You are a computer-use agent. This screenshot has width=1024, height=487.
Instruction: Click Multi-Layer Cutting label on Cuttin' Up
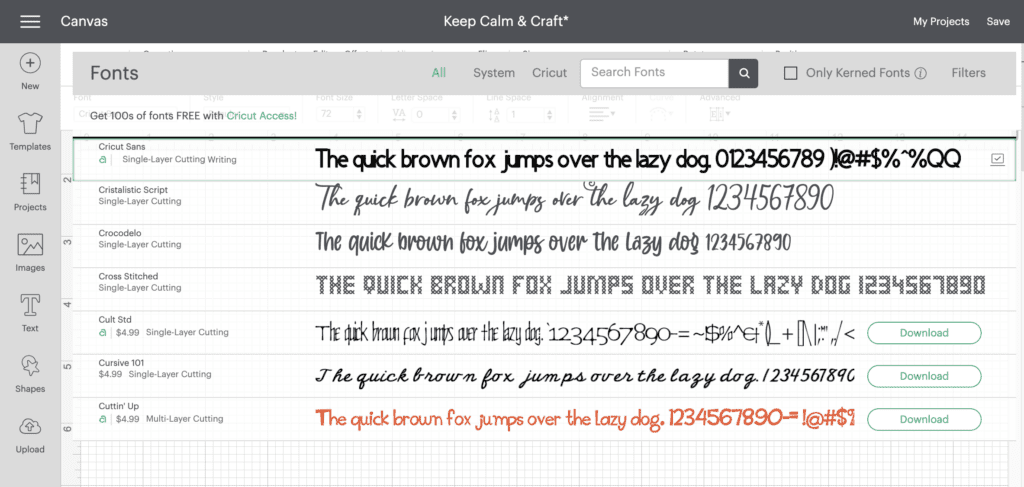[x=185, y=418]
